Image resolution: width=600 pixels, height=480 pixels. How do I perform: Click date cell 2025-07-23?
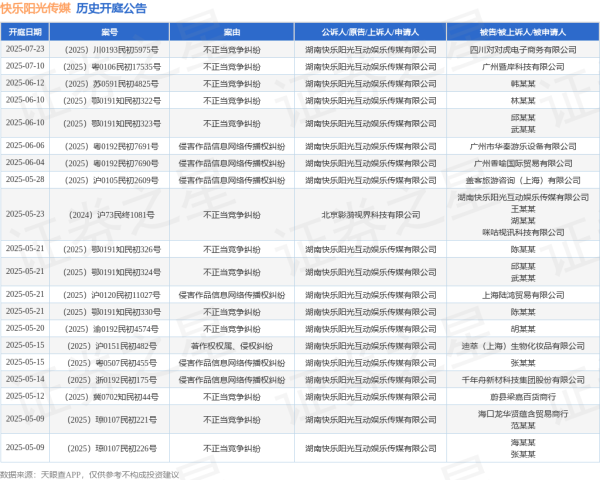pos(25,49)
